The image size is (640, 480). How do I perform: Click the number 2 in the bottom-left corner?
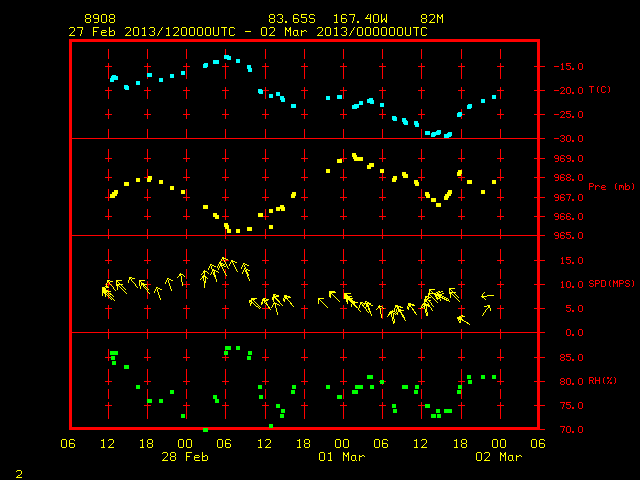click(x=19, y=474)
